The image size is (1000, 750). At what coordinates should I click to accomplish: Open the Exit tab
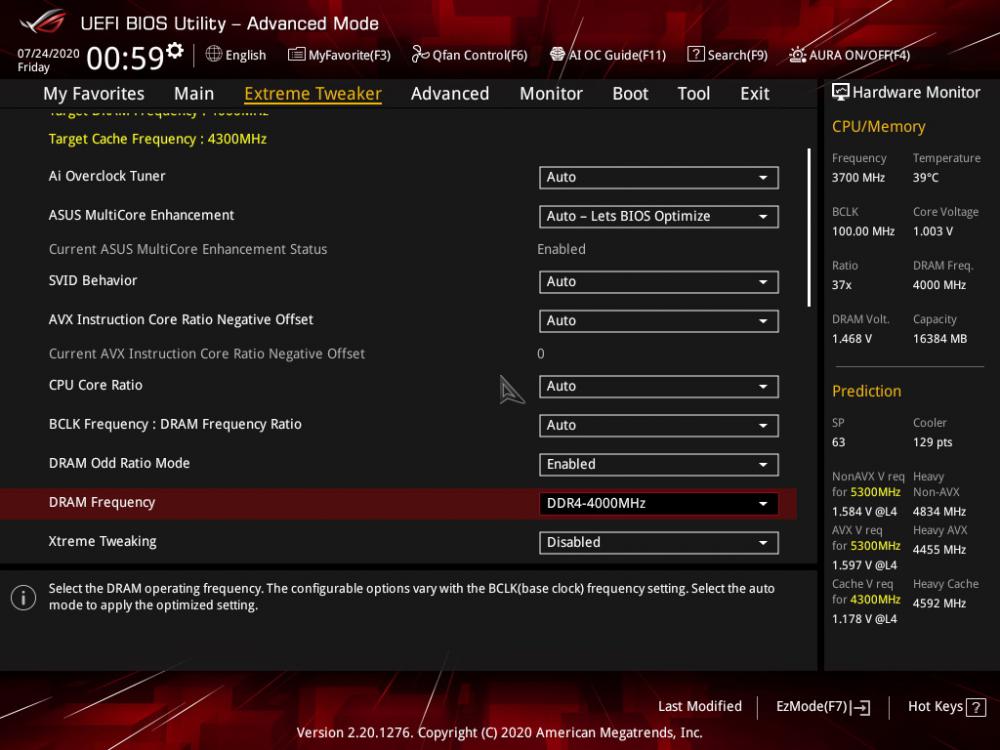click(x=754, y=94)
